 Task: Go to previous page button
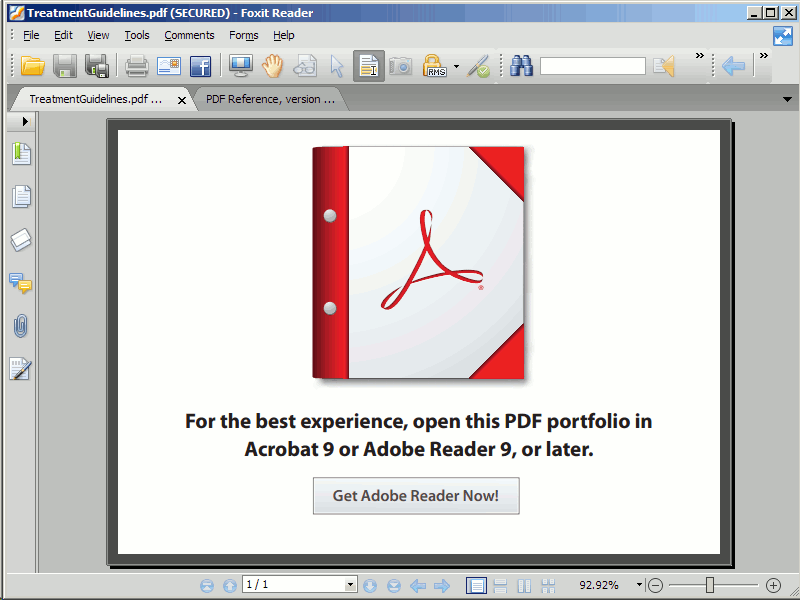(230, 585)
